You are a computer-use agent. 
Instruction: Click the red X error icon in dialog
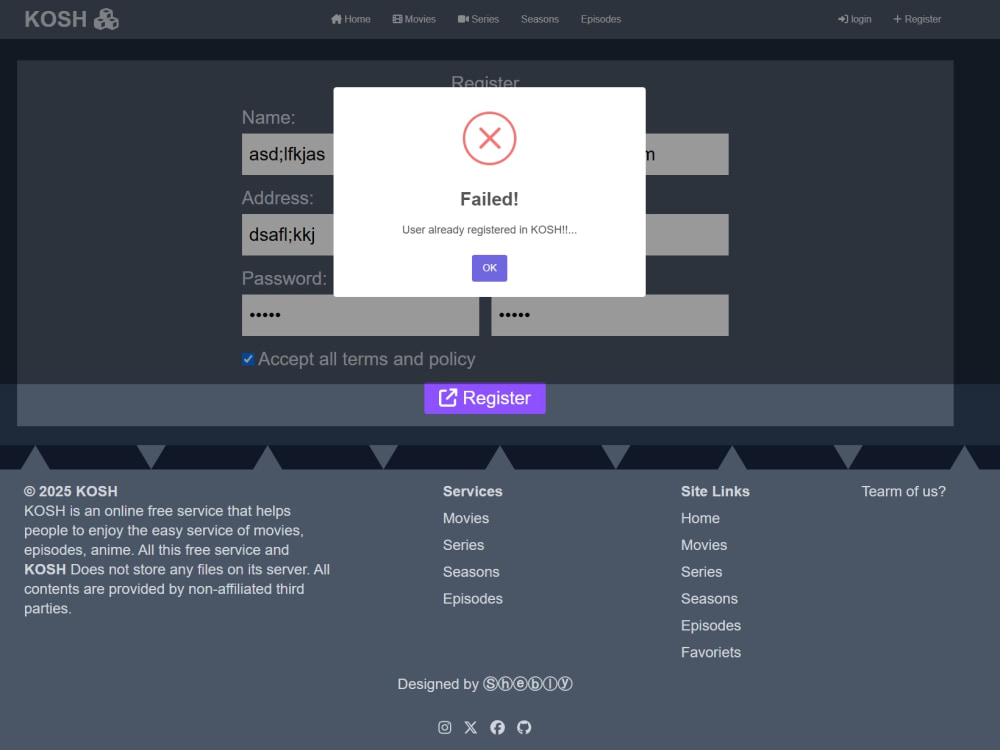click(489, 138)
